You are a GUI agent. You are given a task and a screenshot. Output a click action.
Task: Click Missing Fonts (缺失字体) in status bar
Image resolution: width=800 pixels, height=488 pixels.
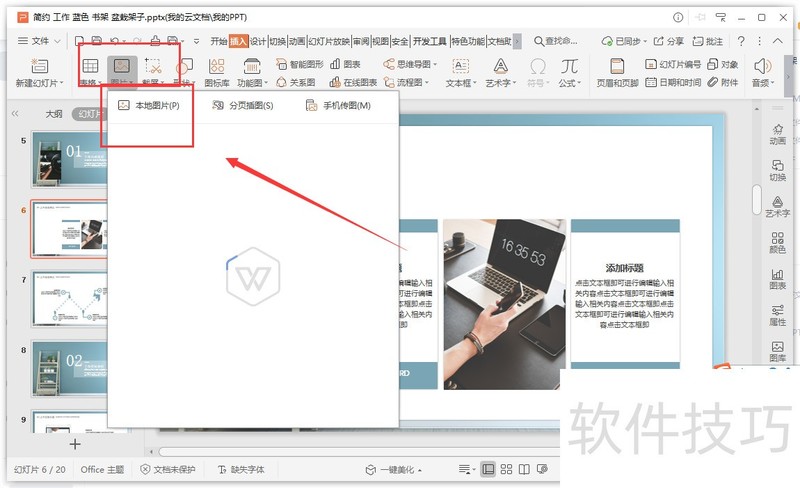[x=241, y=470]
